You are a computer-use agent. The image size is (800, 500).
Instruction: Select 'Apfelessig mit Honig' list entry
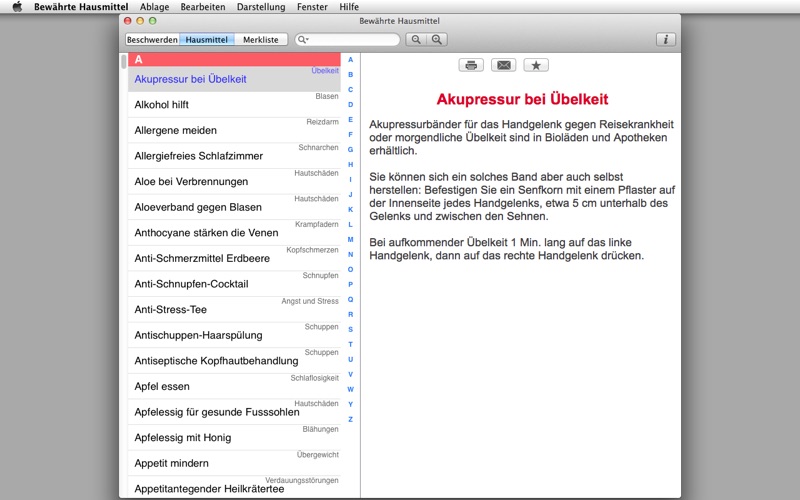(x=234, y=438)
